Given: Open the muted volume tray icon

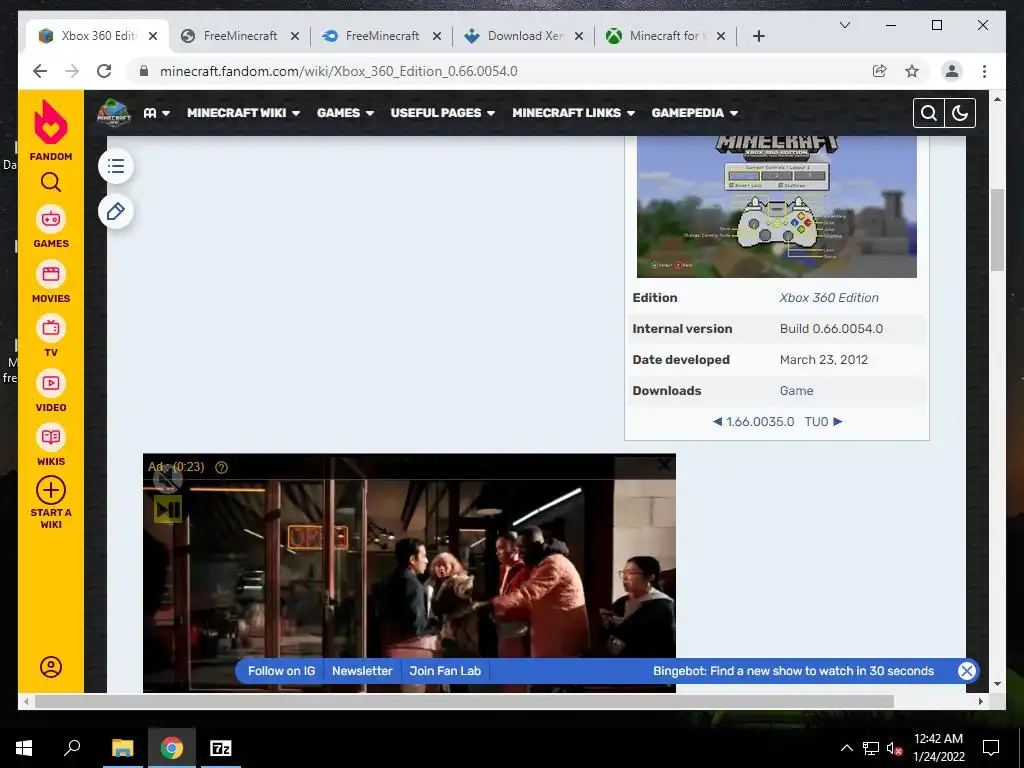Looking at the screenshot, I should click(x=895, y=748).
